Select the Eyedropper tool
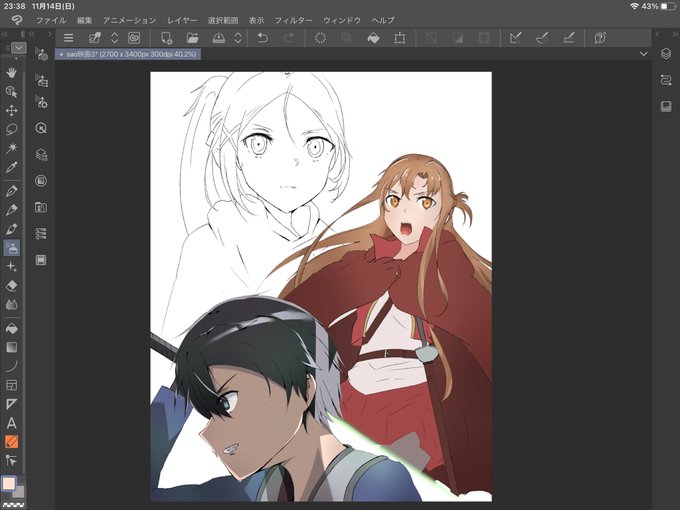The image size is (680, 510). (x=12, y=167)
